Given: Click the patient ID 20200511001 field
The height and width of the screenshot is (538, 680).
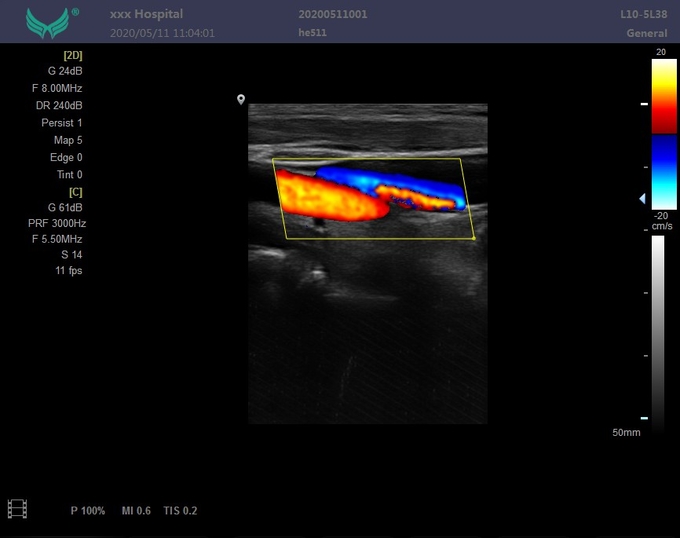Looking at the screenshot, I should coord(332,15).
